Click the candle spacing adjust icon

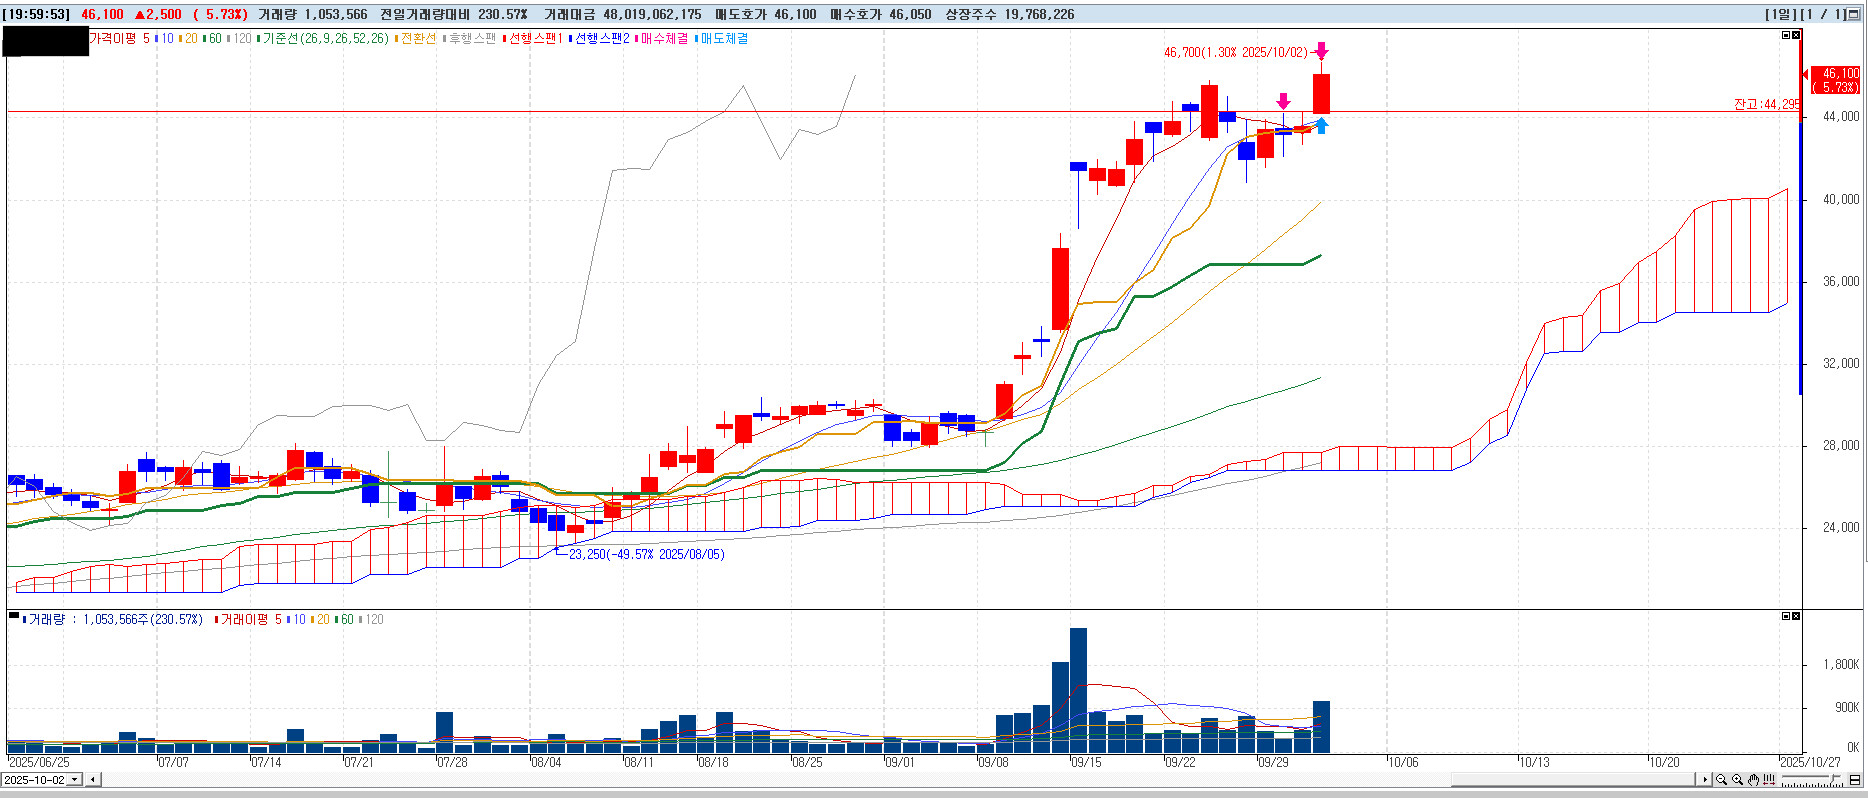[1769, 780]
